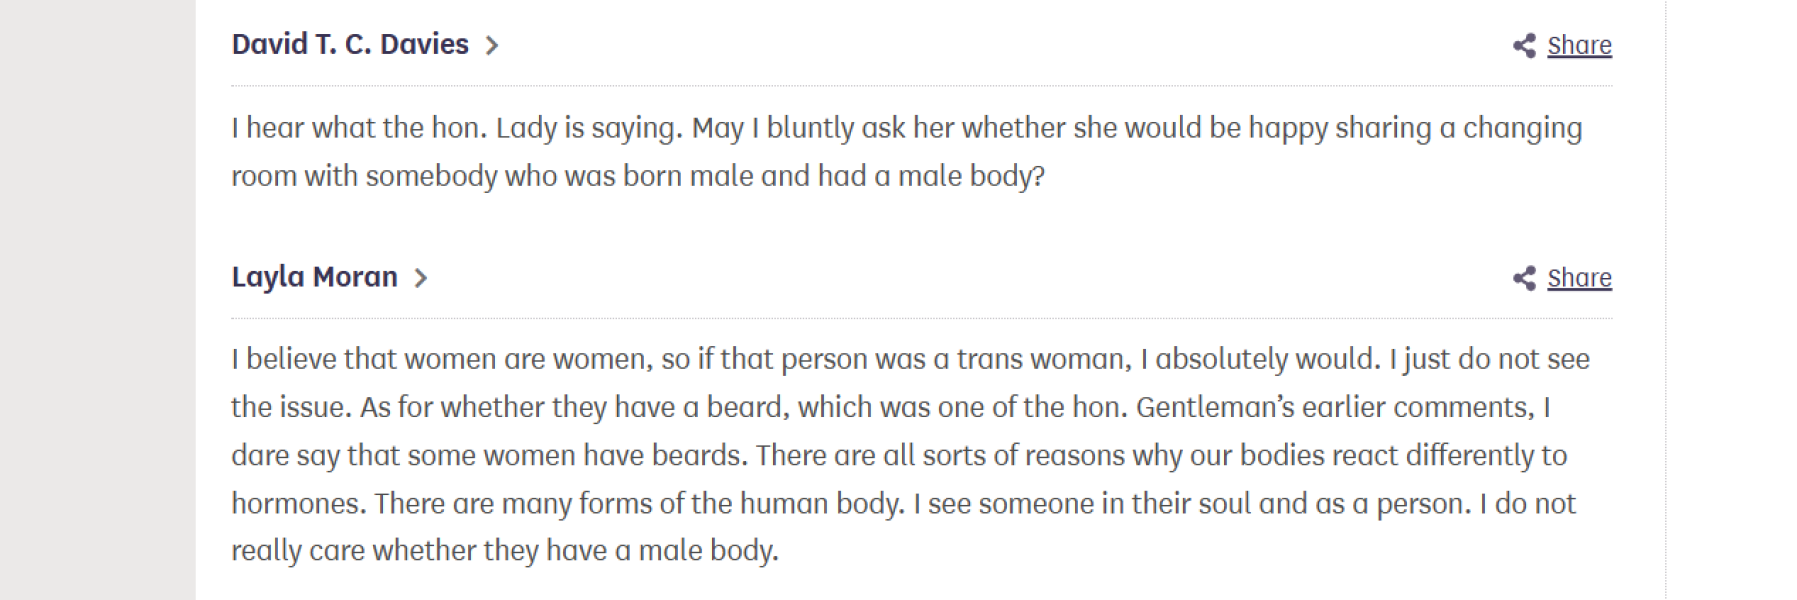This screenshot has height=600, width=1797.
Task: Click the line starting "dare say that some women"
Action: (x=898, y=455)
